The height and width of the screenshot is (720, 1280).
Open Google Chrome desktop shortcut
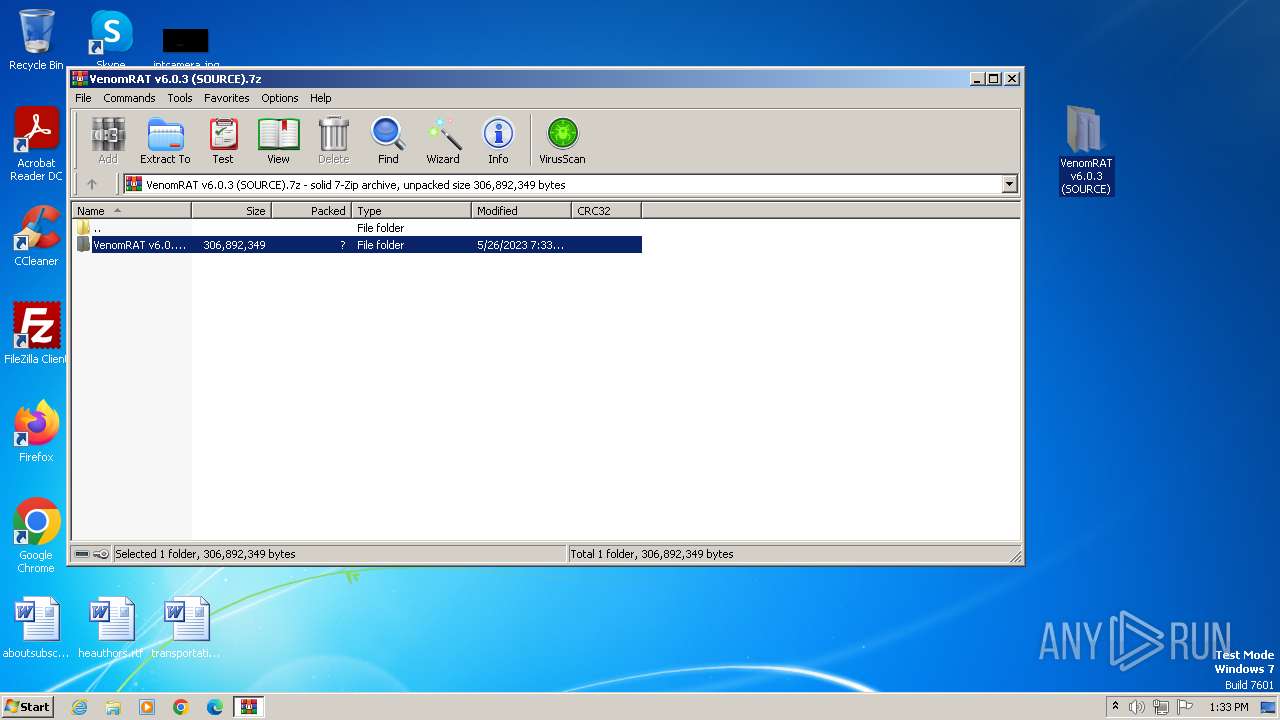pos(36,536)
